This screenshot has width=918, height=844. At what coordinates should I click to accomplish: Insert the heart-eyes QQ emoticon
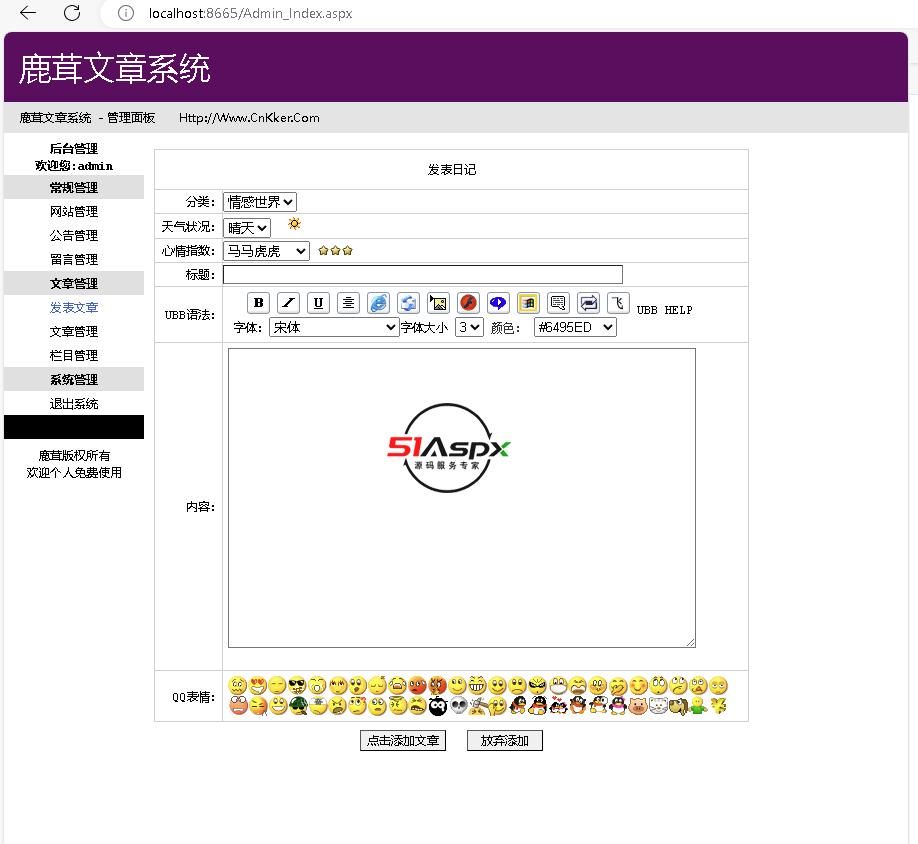pos(258,685)
